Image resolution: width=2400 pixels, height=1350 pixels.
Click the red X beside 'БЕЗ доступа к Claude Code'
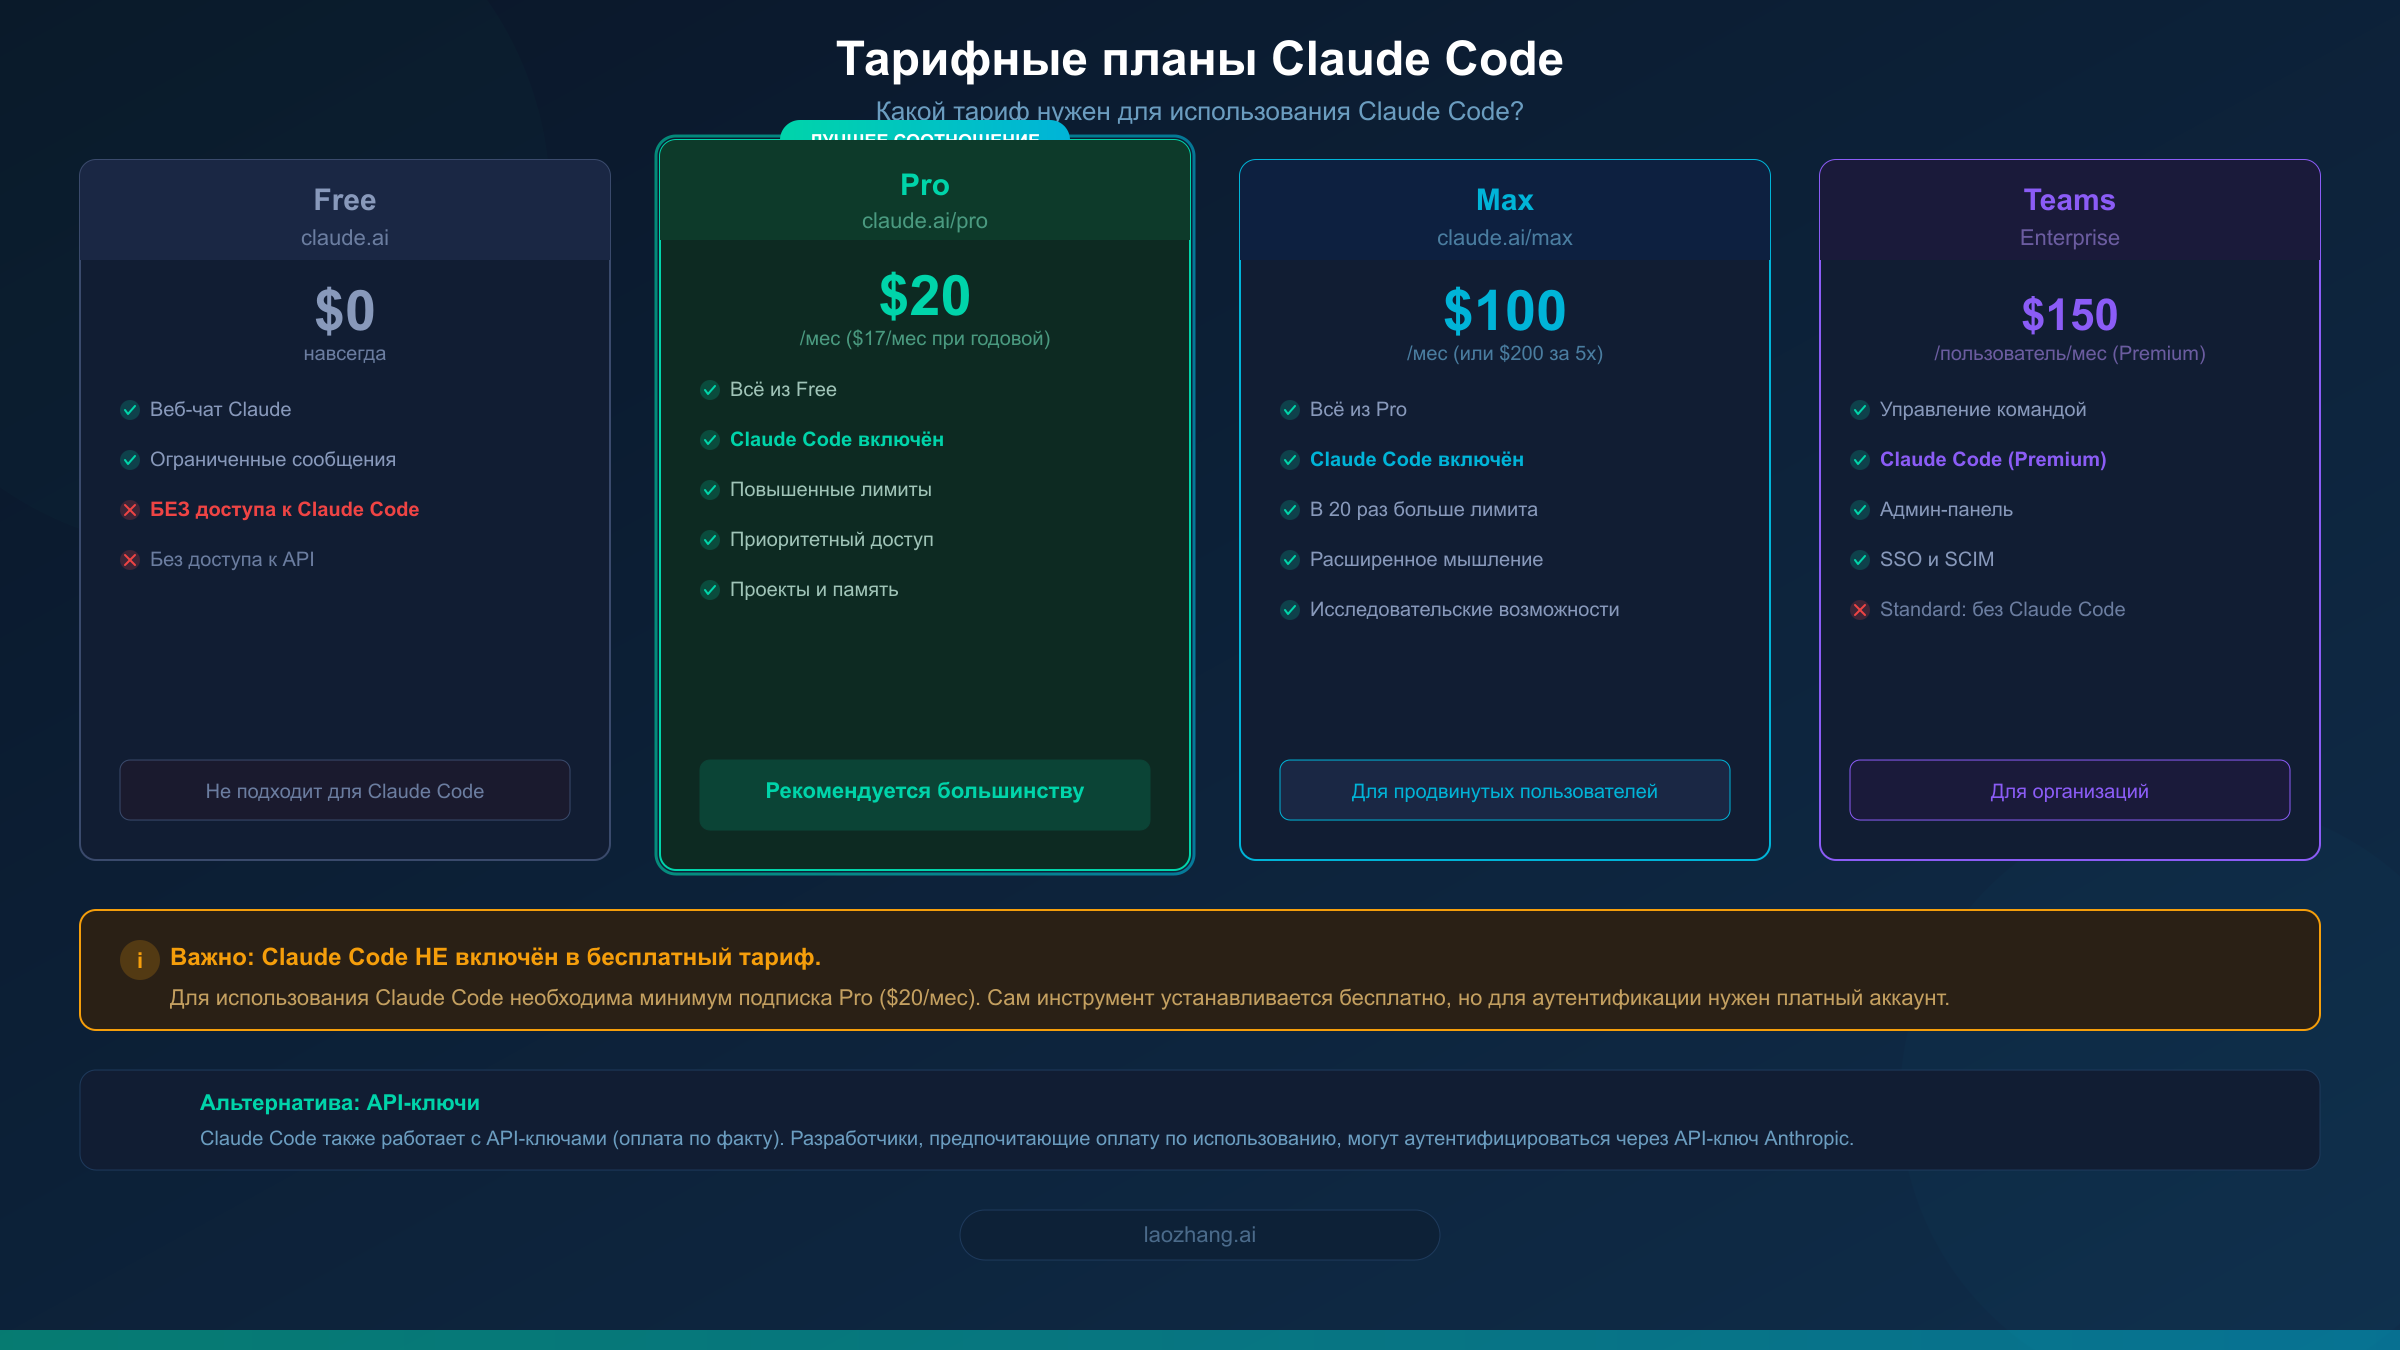(x=131, y=510)
